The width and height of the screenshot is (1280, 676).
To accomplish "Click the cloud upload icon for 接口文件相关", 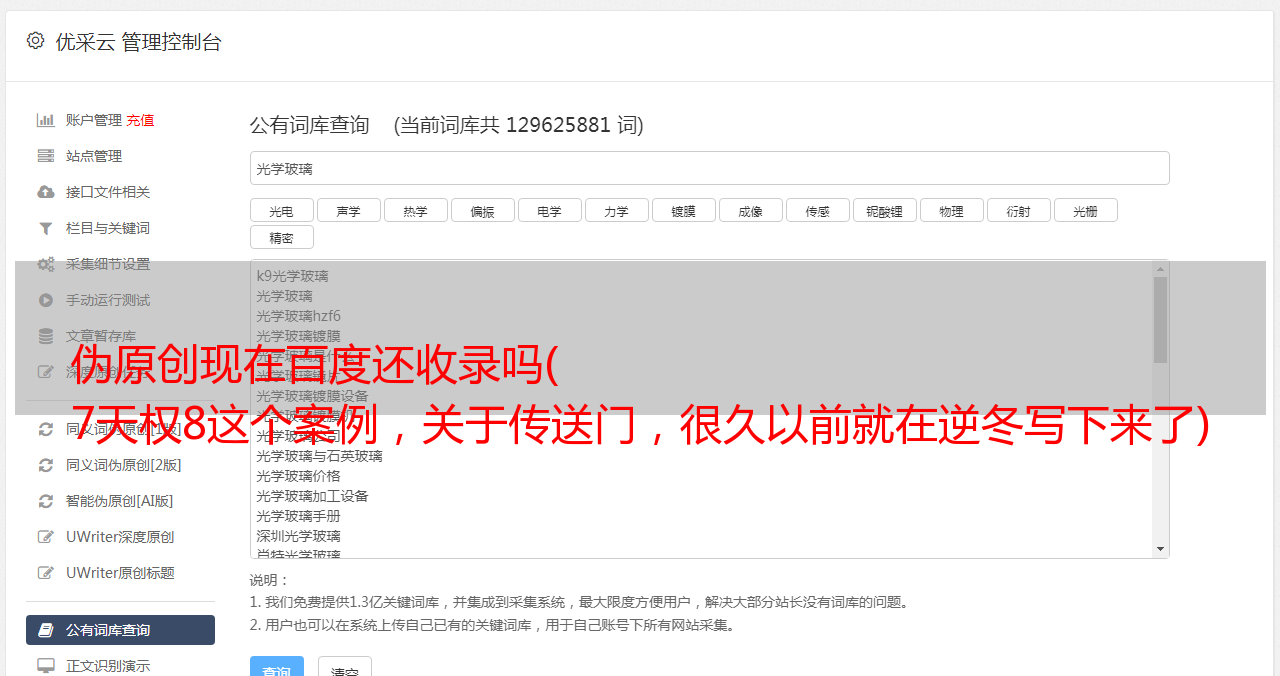I will (46, 192).
